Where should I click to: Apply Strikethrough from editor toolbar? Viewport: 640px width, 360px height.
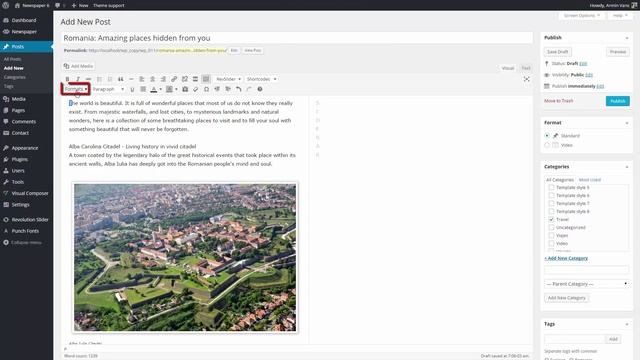[89, 79]
